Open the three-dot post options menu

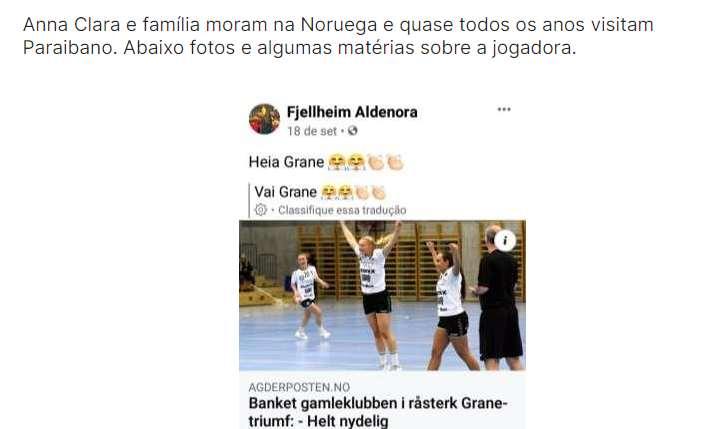(504, 110)
